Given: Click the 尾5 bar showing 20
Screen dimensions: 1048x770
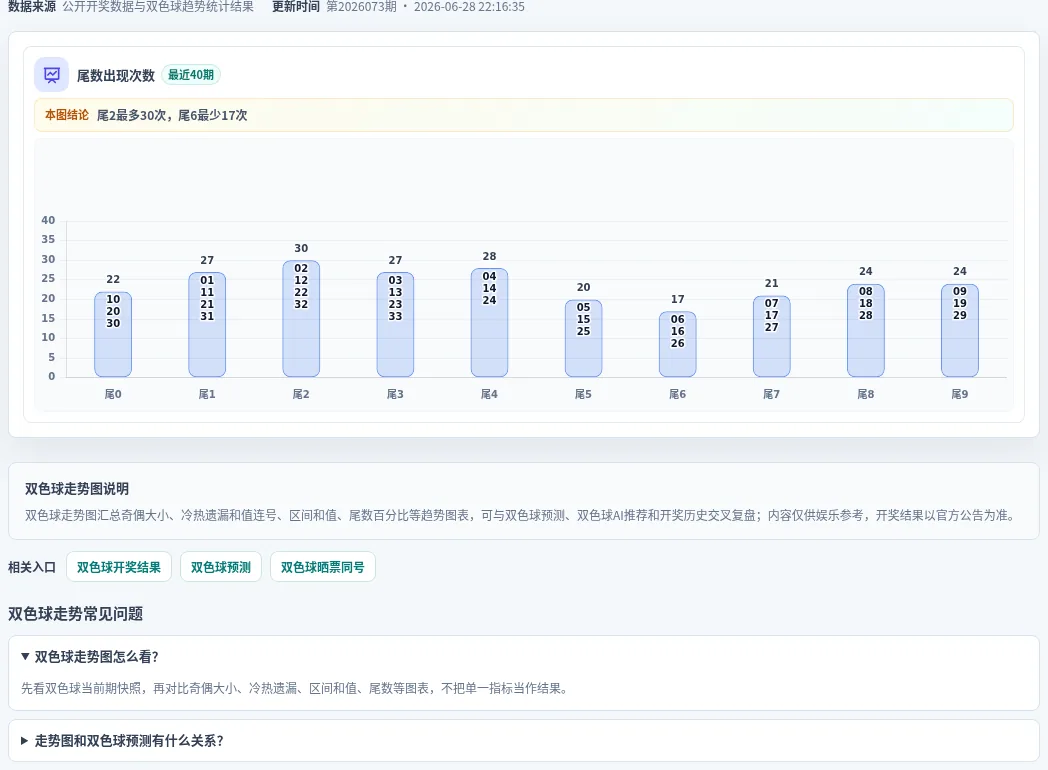Looking at the screenshot, I should tap(583, 338).
